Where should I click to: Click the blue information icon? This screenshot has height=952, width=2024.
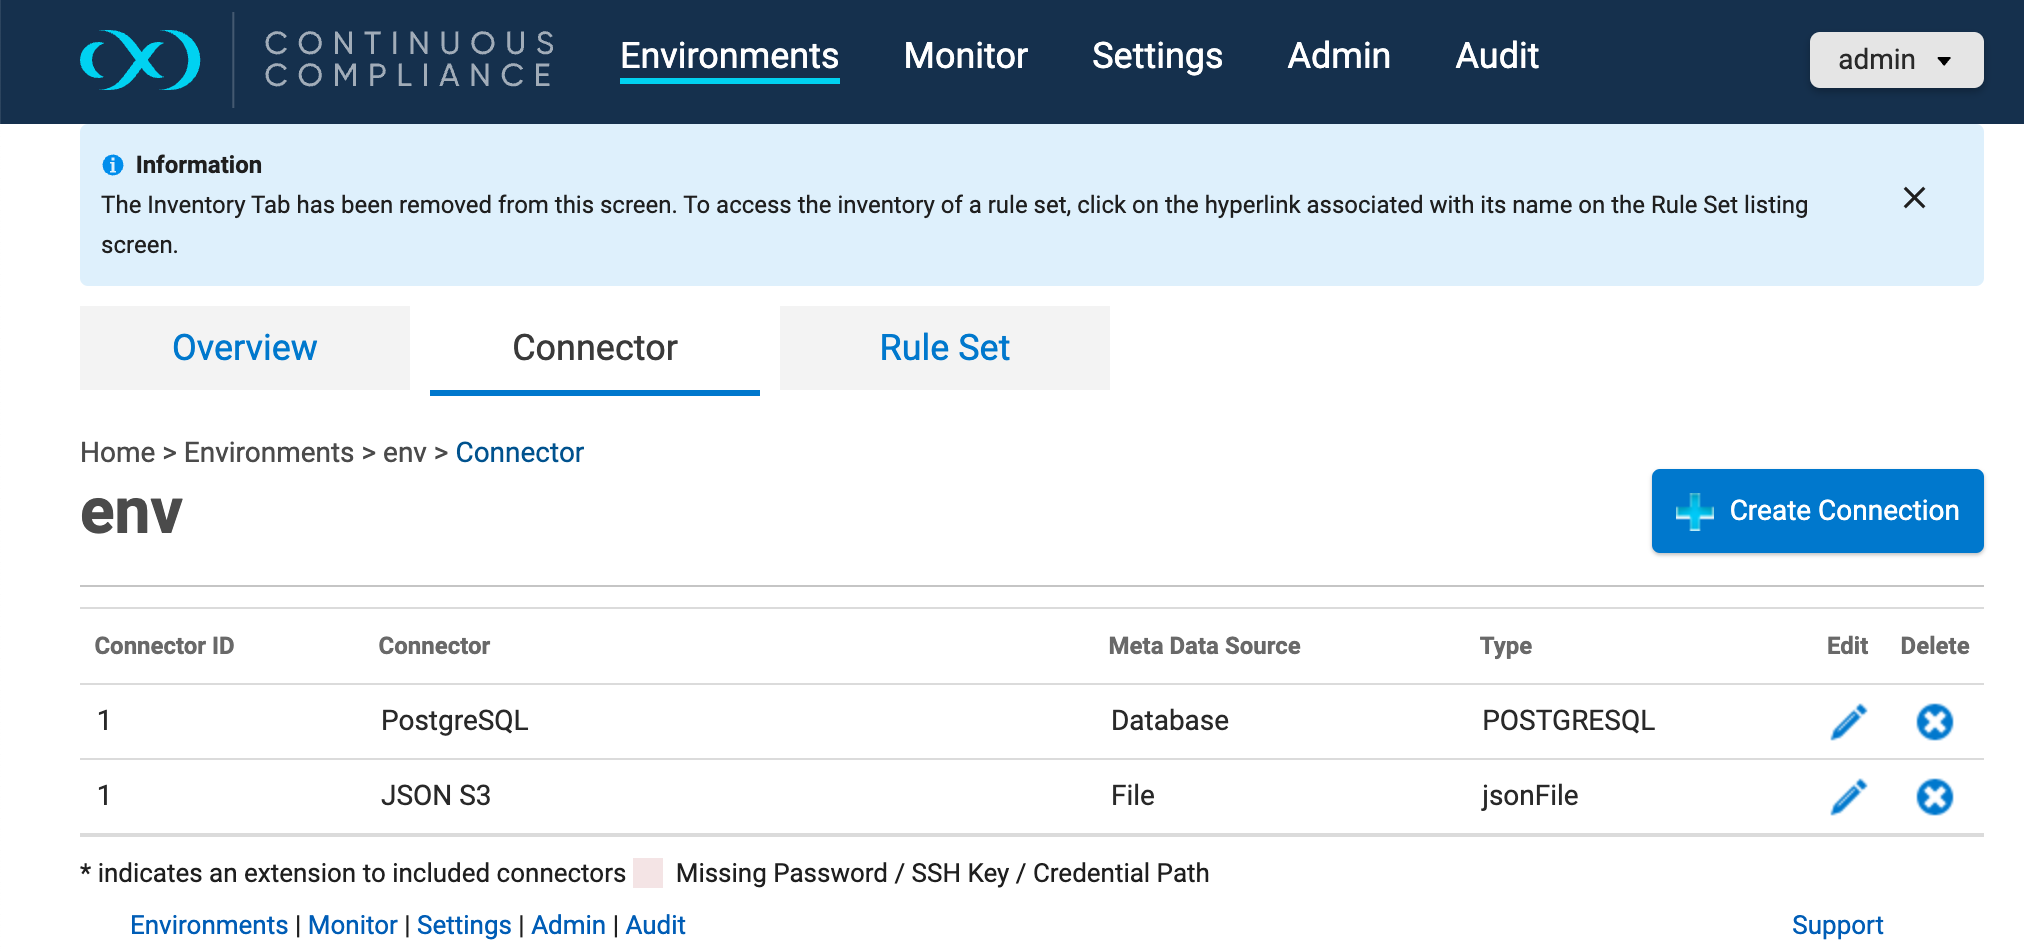(x=113, y=165)
